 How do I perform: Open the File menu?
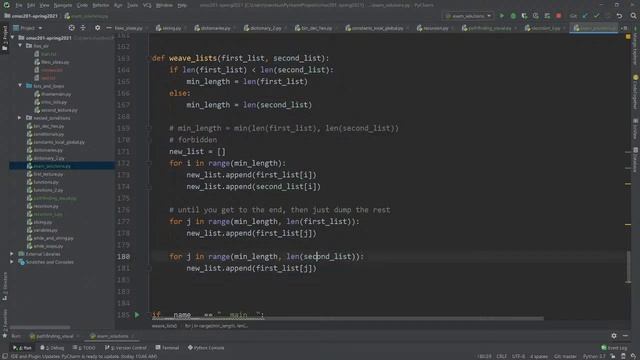coord(19,5)
